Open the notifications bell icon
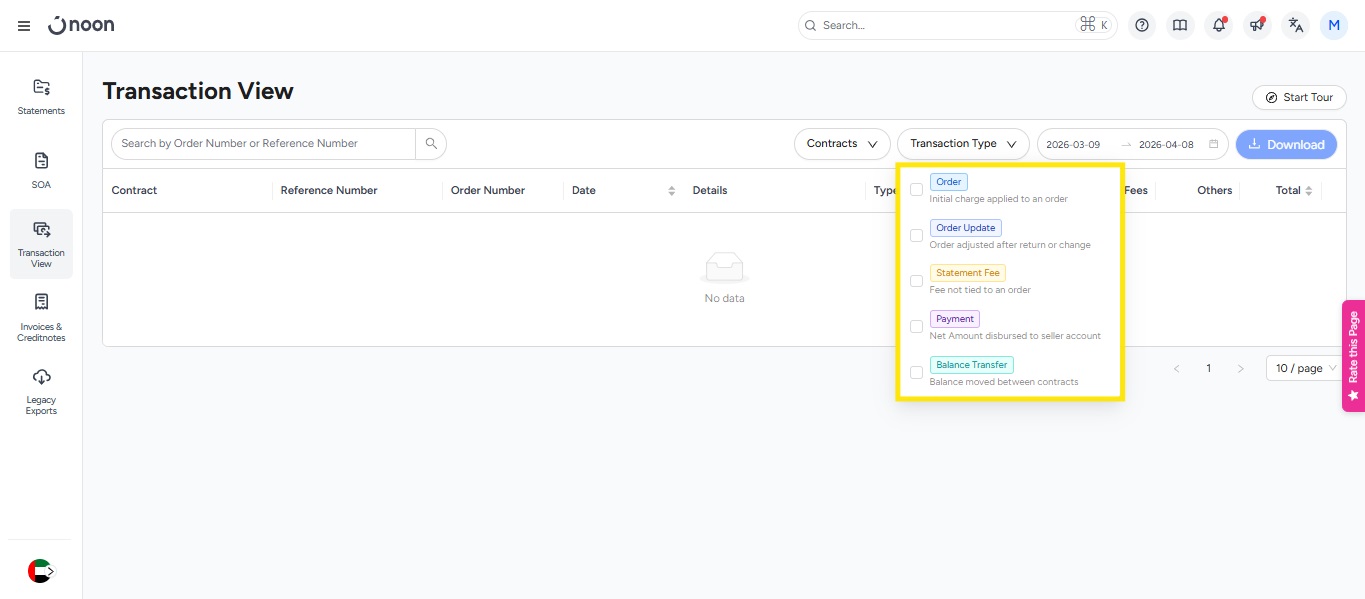This screenshot has height=599, width=1365. pyautogui.click(x=1218, y=26)
